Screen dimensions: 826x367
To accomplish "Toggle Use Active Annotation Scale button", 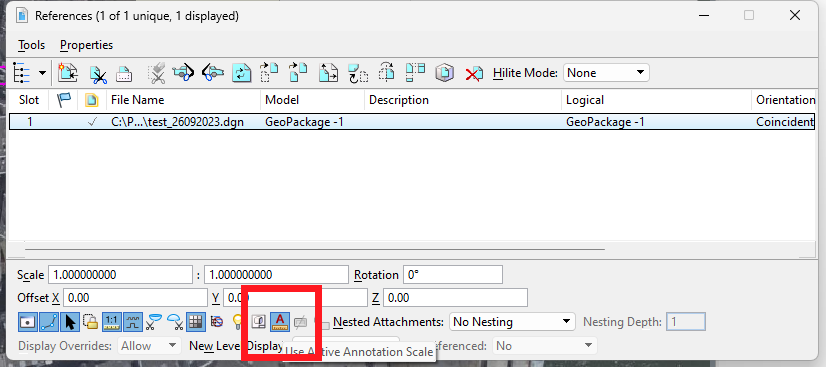I will coord(280,321).
